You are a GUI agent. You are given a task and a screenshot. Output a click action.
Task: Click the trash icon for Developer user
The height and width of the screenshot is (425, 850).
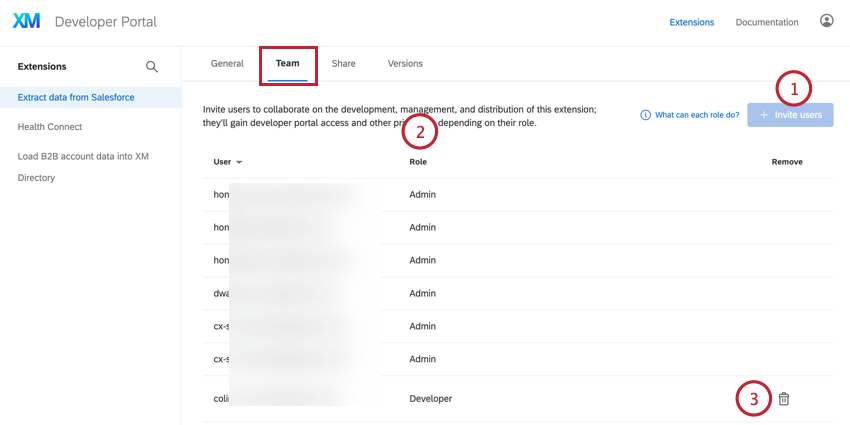(x=784, y=399)
